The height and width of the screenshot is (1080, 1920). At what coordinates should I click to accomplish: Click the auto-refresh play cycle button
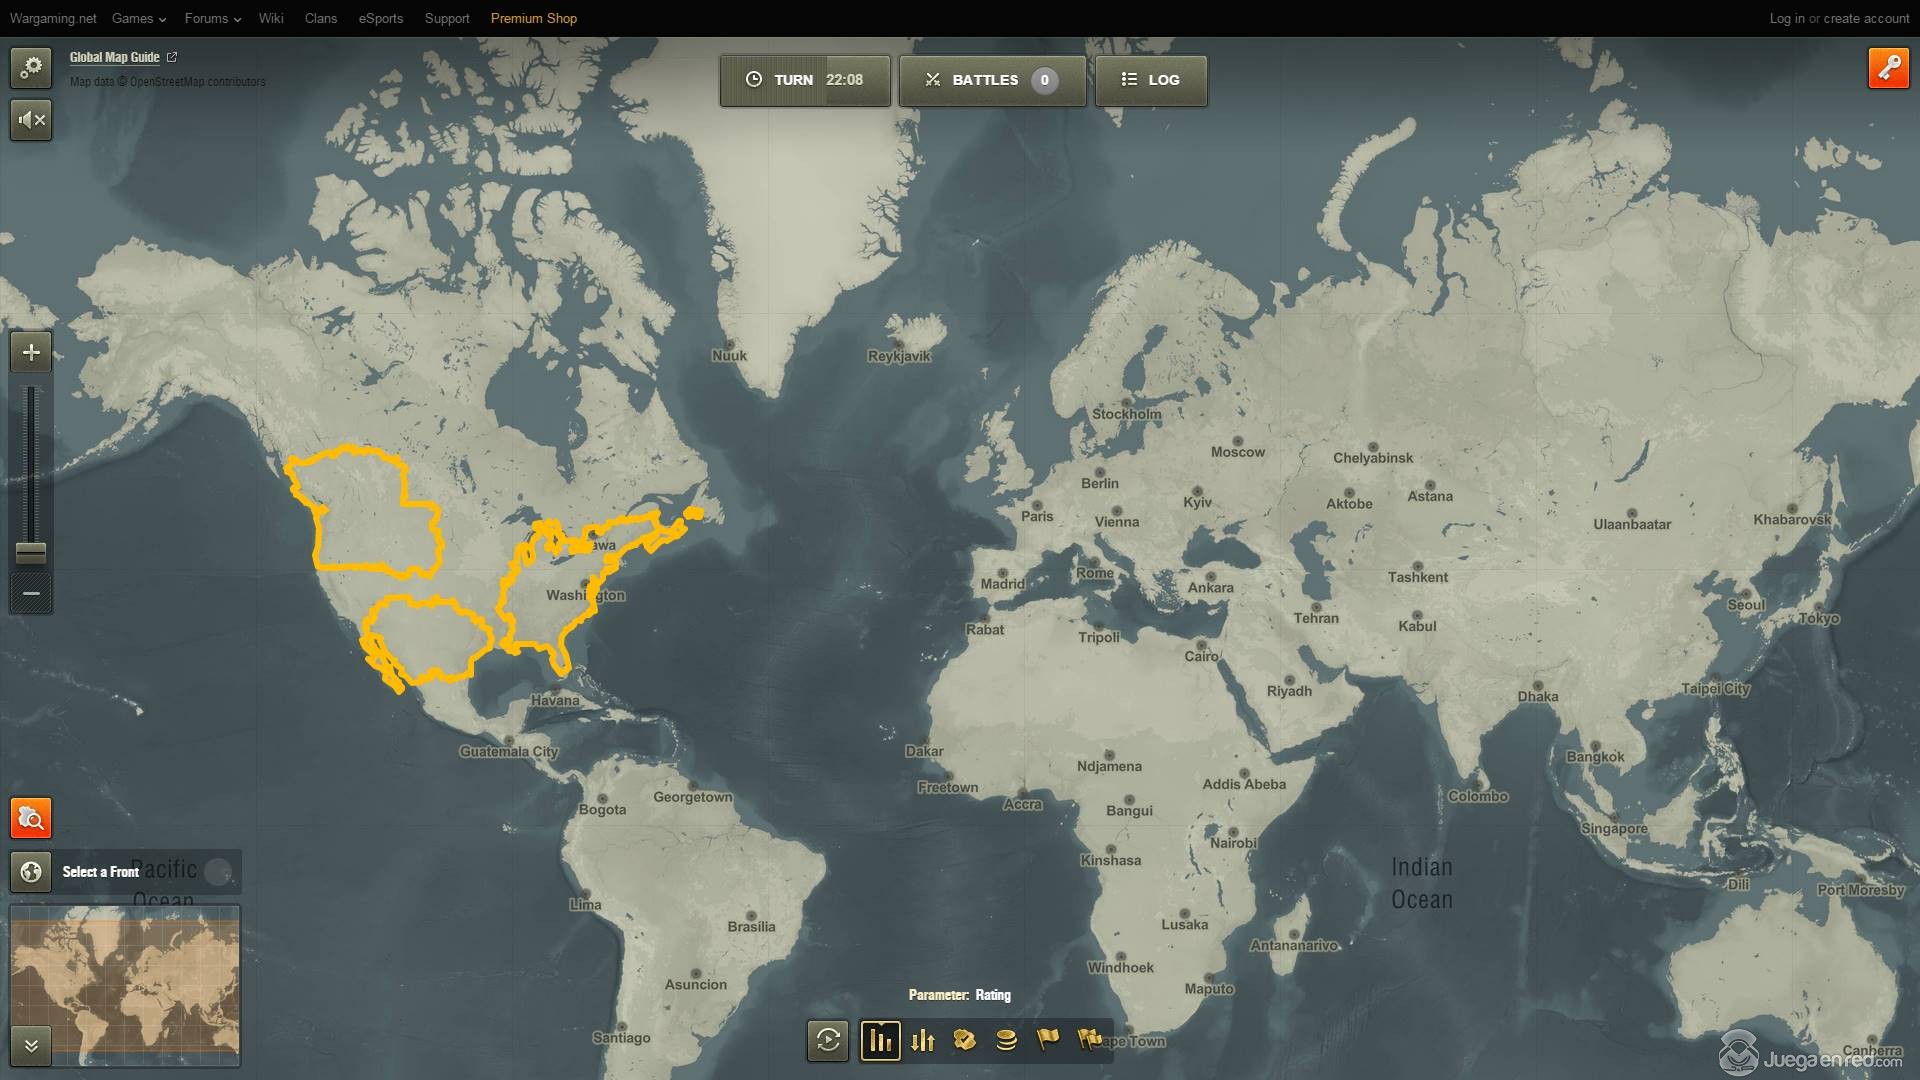click(x=828, y=1040)
